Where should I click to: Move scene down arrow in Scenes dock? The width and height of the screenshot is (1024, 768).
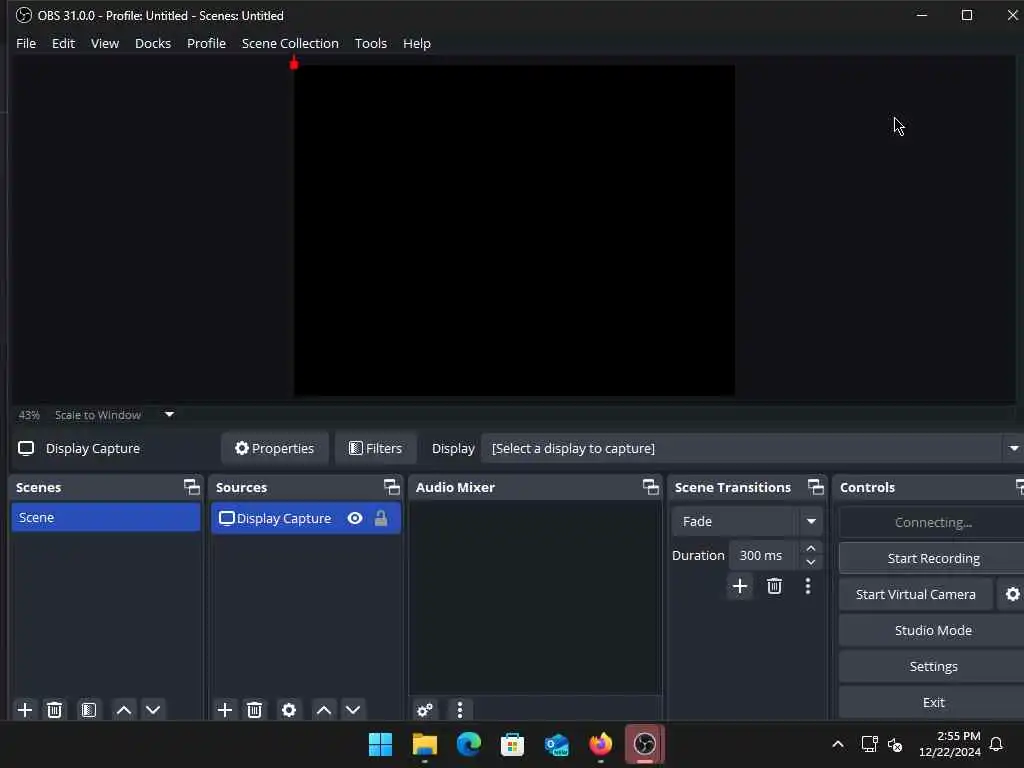click(153, 710)
